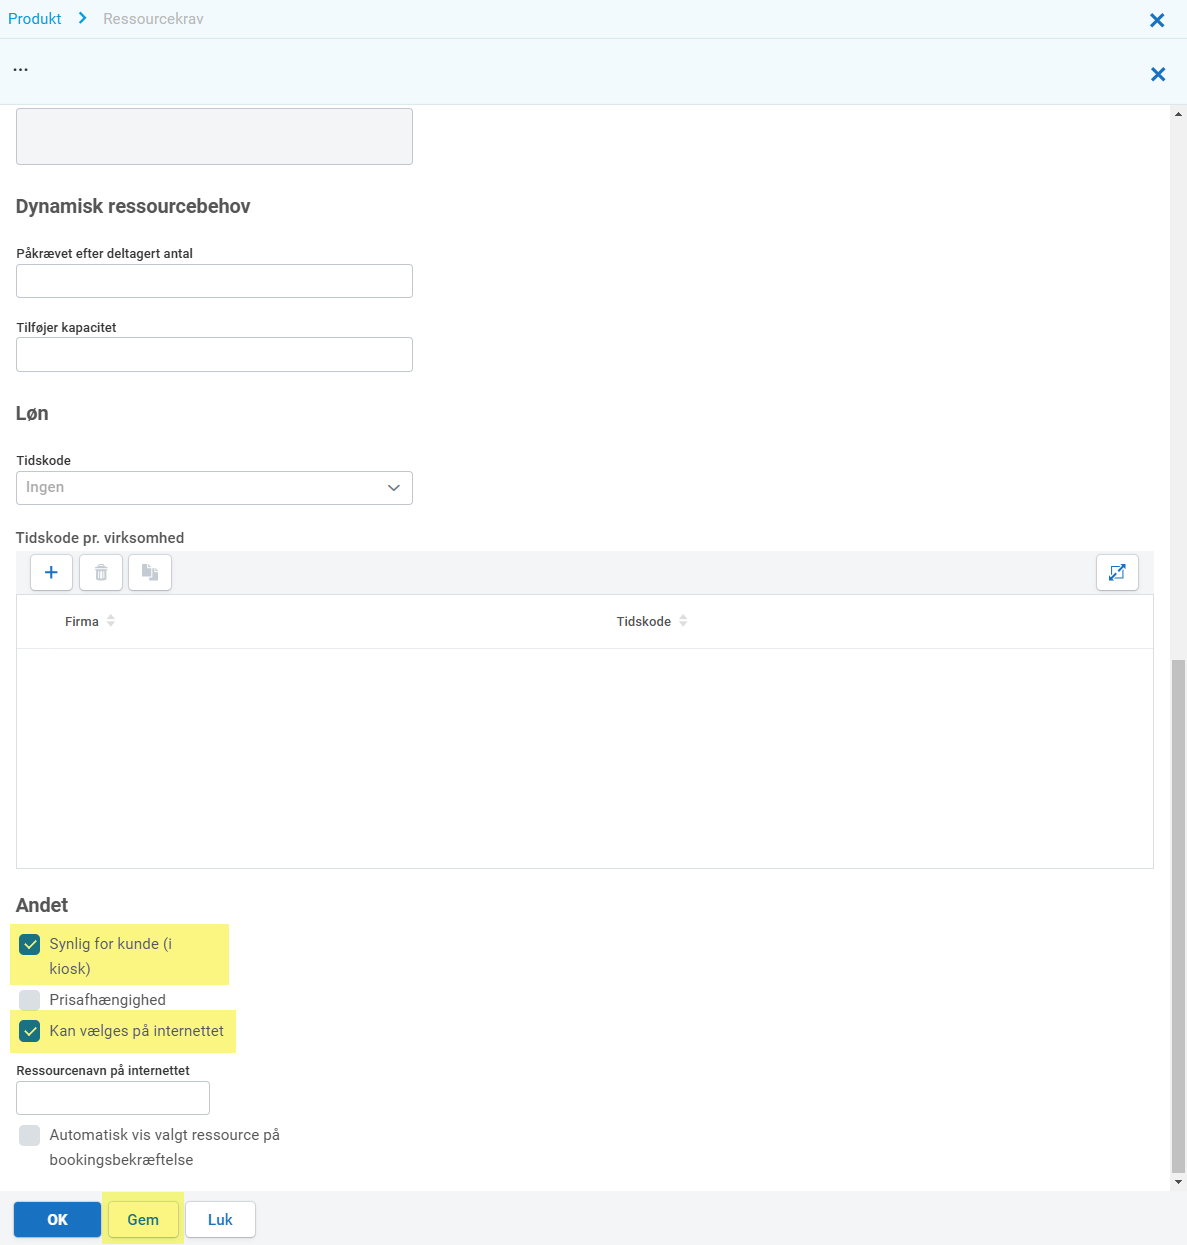The image size is (1187, 1245).
Task: Sort the table by Tidskode column
Action: coord(683,621)
